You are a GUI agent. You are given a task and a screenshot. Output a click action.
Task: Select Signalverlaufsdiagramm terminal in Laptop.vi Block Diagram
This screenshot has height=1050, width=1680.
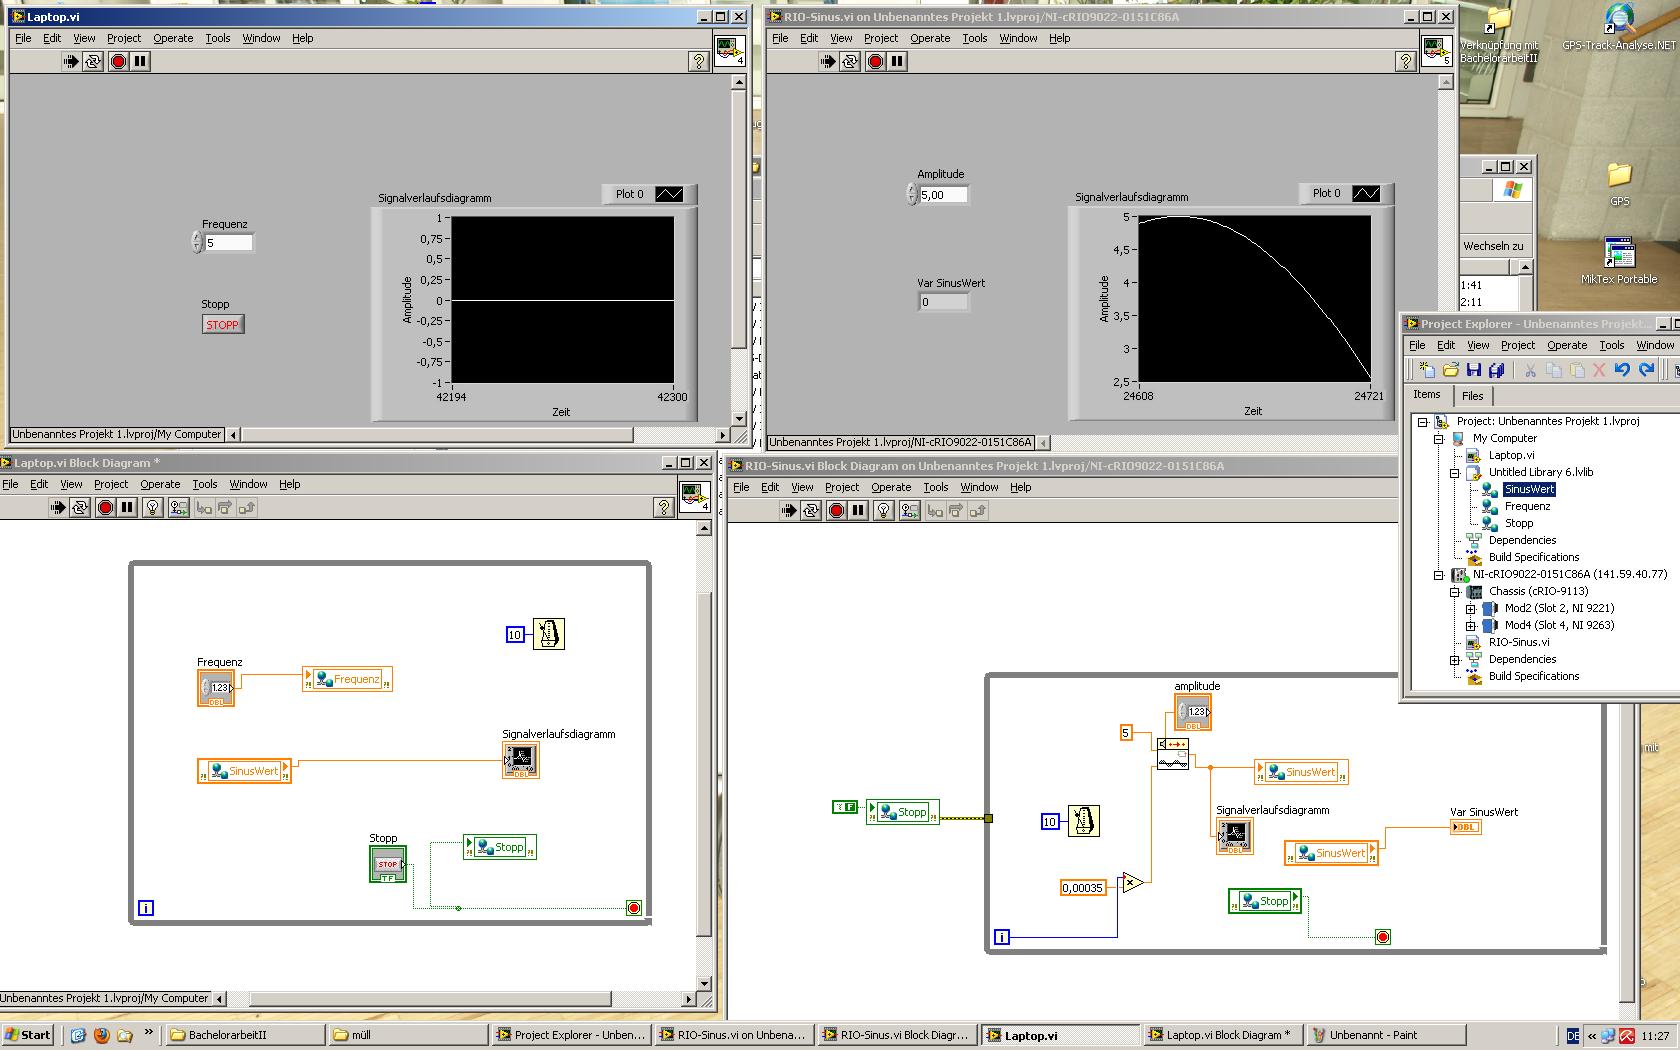click(x=521, y=760)
